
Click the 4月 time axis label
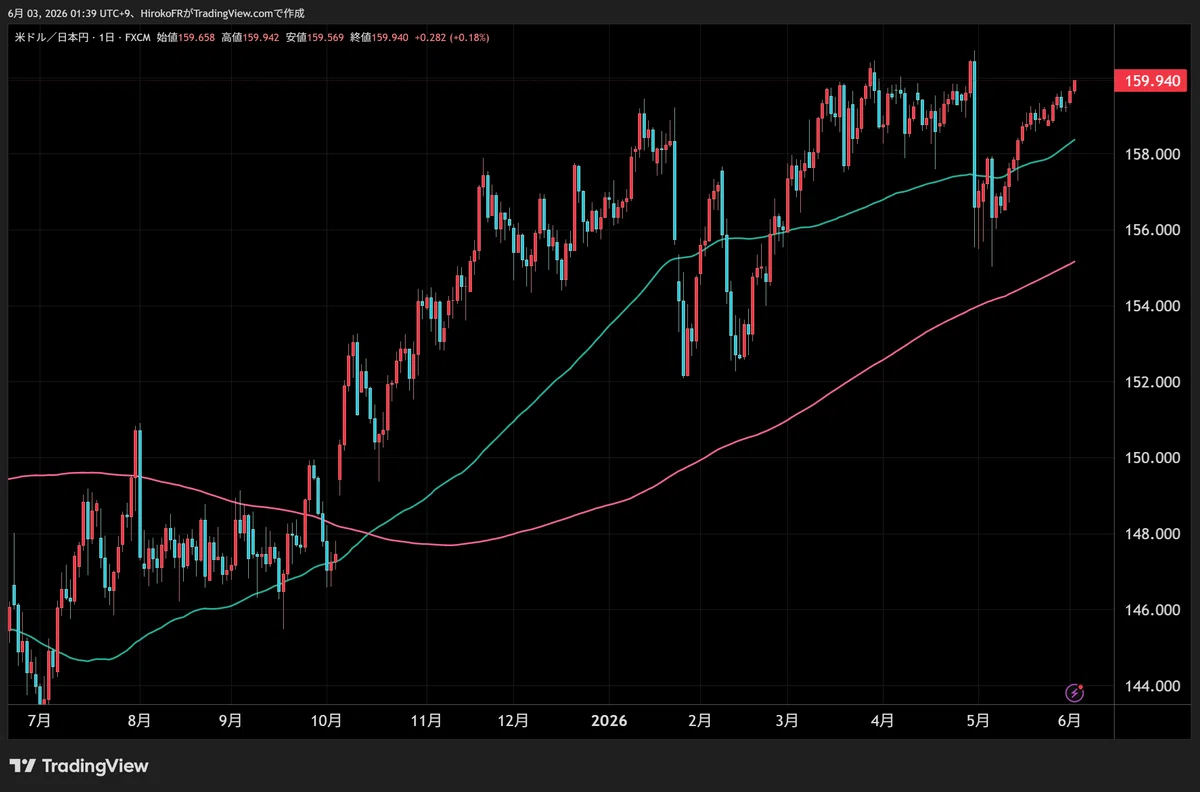pyautogui.click(x=883, y=719)
